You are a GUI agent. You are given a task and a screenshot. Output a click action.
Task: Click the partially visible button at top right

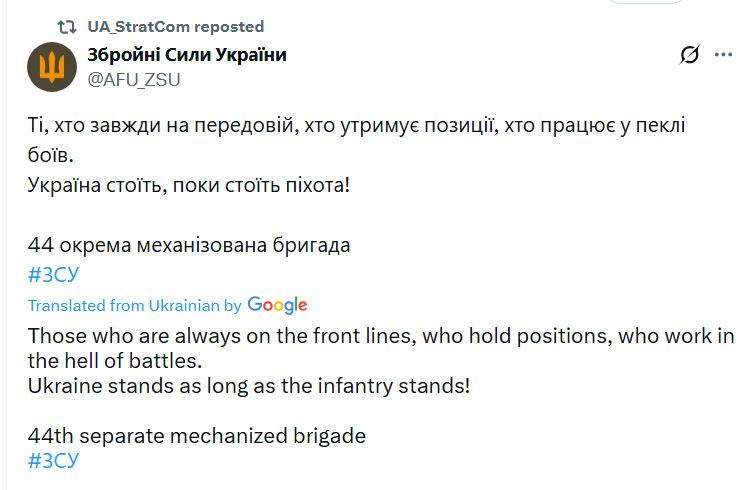pyautogui.click(x=646, y=2)
